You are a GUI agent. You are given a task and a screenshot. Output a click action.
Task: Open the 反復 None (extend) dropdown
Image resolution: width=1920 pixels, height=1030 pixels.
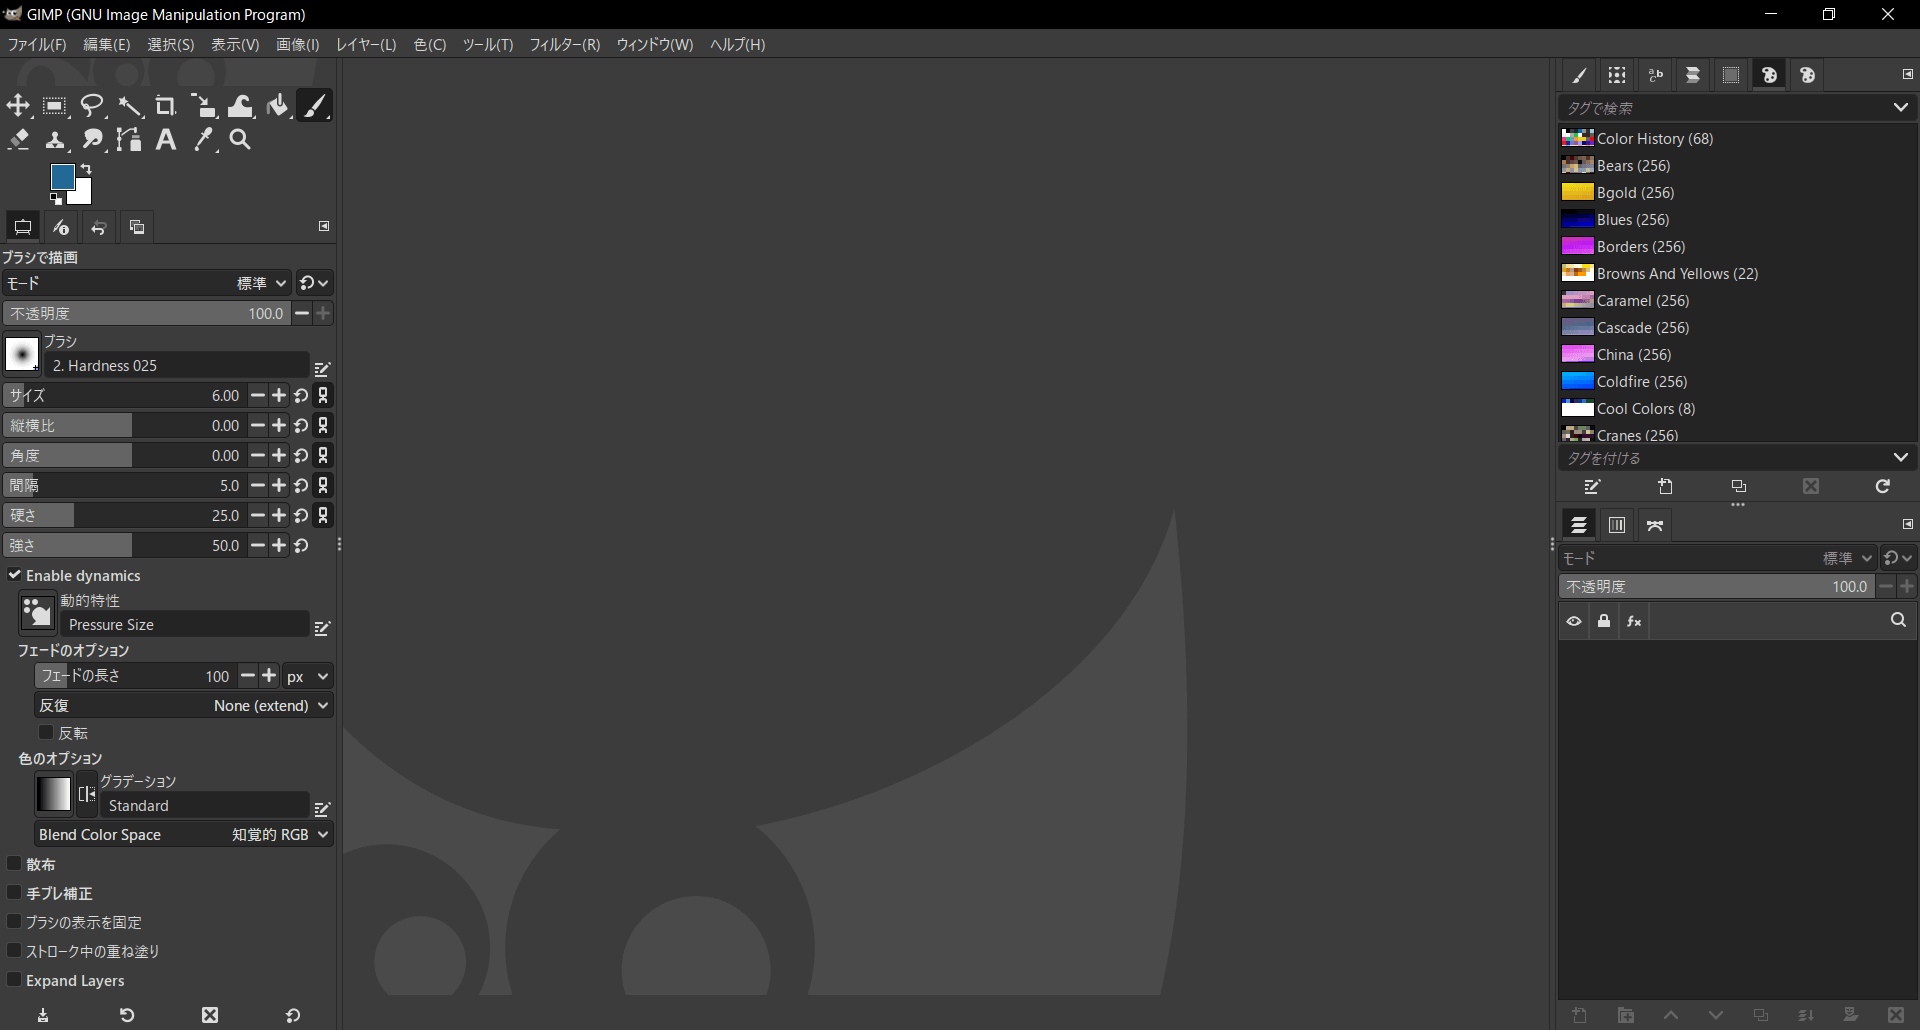[184, 706]
